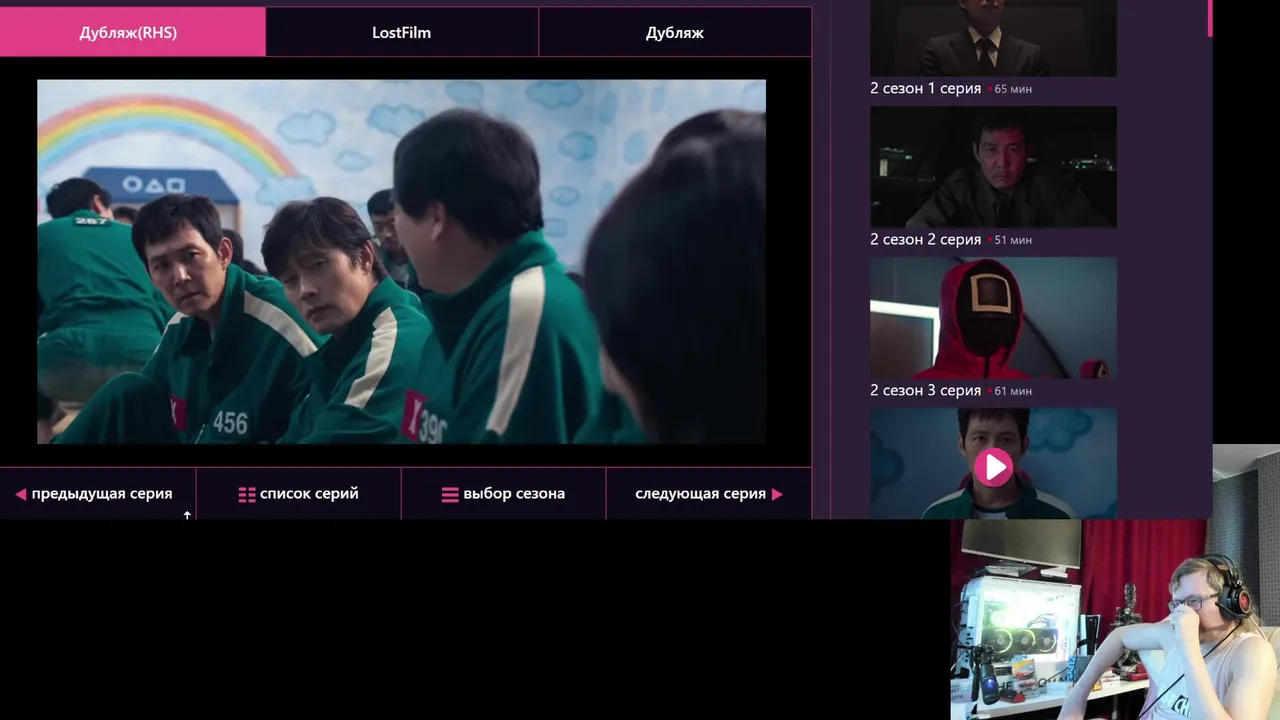Click the list icon beside выбор сезона
1280x720 pixels.
(450, 494)
